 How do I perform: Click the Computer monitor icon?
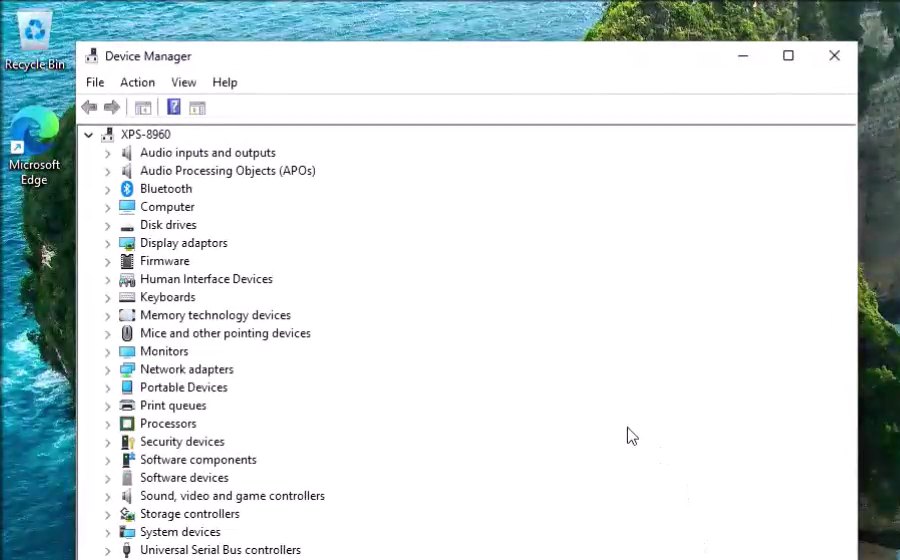[127, 207]
